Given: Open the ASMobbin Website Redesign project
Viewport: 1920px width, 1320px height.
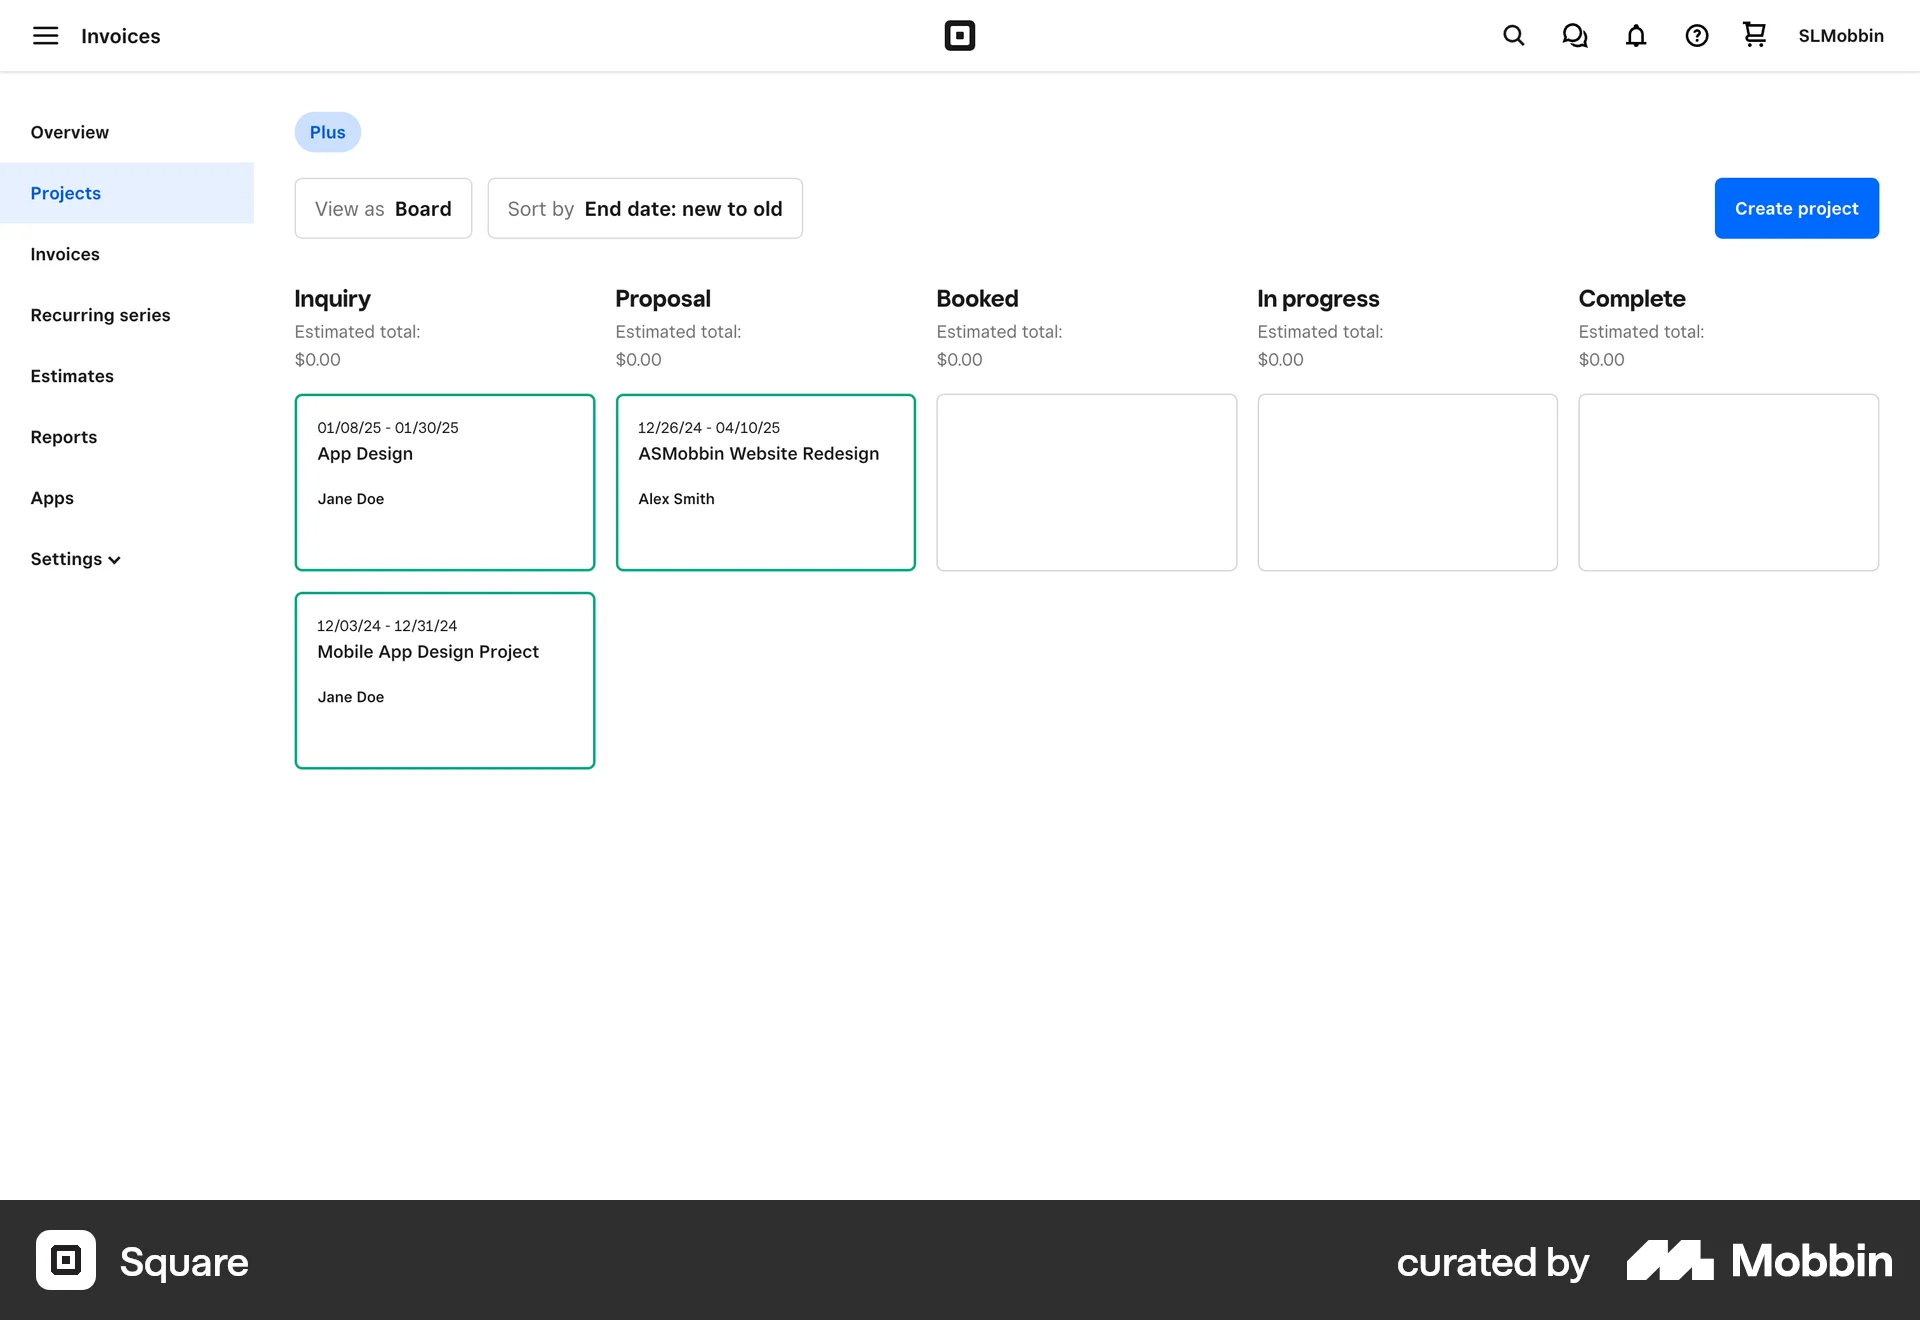Looking at the screenshot, I should [765, 482].
